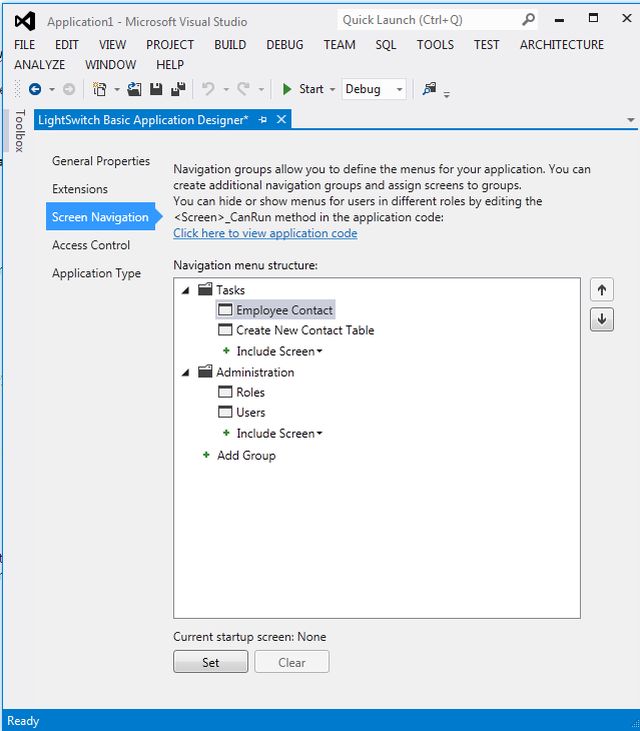Click the Quick Launch magnifier icon
This screenshot has width=640, height=731.
pos(528,20)
